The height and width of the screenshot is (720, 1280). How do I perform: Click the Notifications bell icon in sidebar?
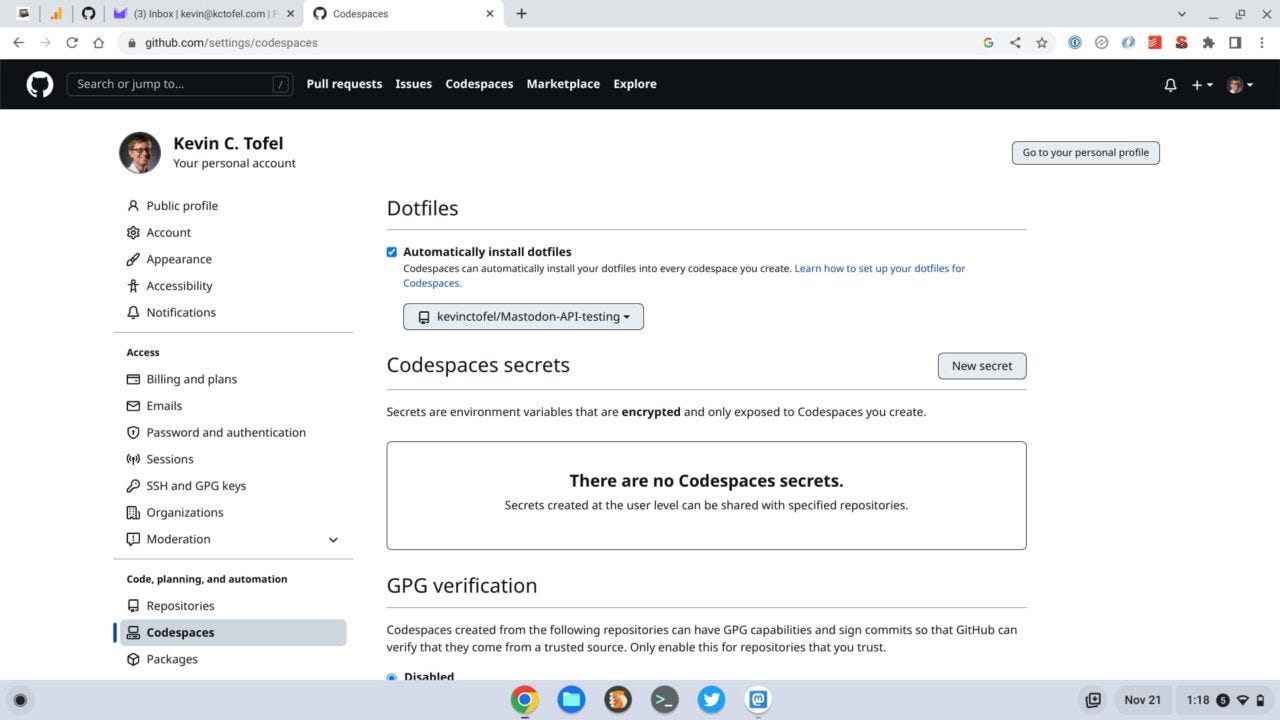coord(133,313)
